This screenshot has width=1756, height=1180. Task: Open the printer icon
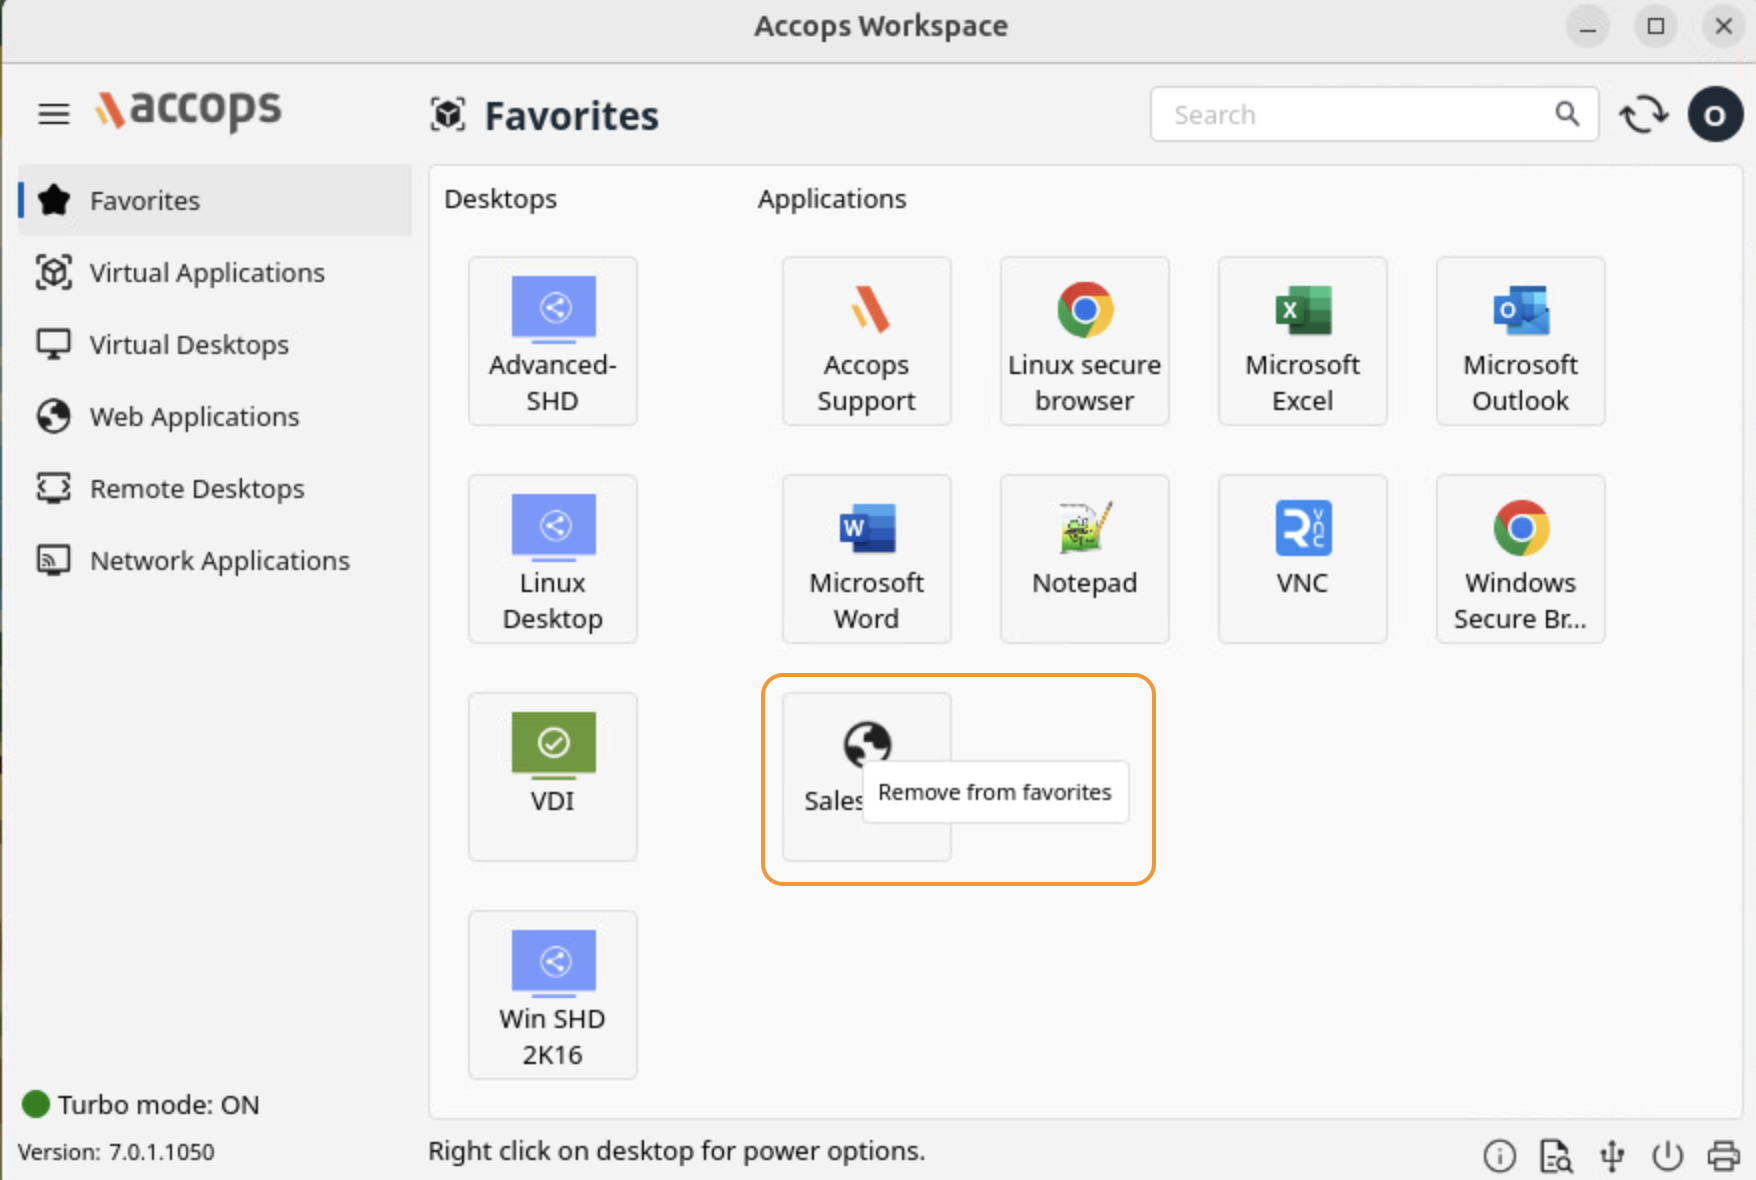tap(1723, 1155)
